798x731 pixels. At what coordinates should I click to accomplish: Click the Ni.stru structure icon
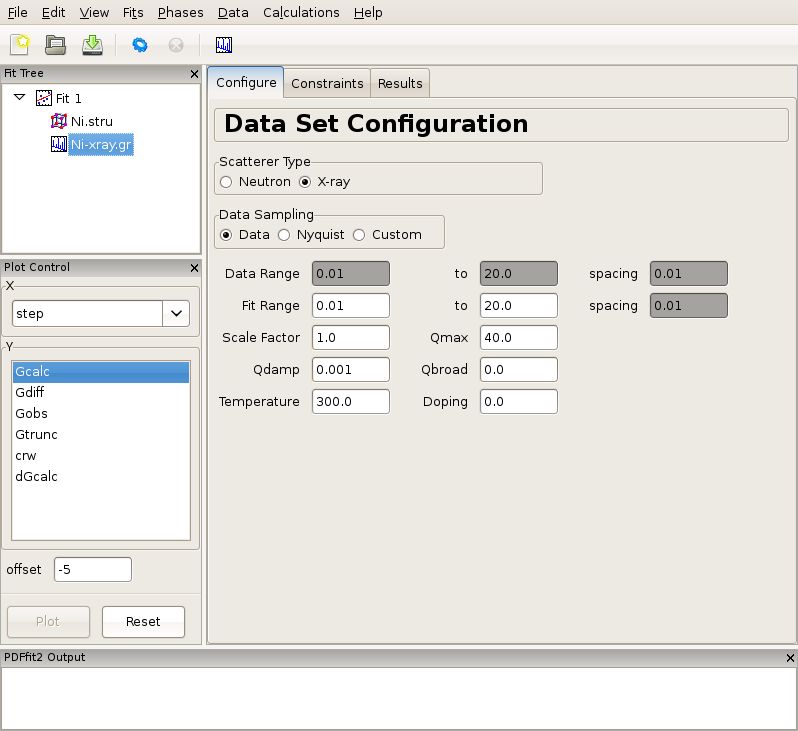click(x=59, y=121)
